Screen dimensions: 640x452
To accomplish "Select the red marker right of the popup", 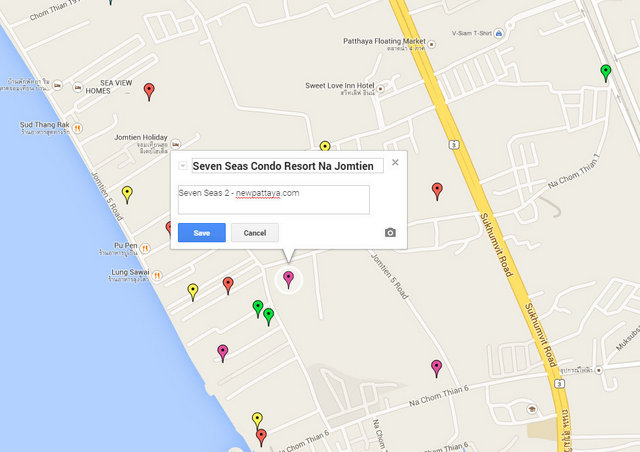I will click(x=437, y=191).
